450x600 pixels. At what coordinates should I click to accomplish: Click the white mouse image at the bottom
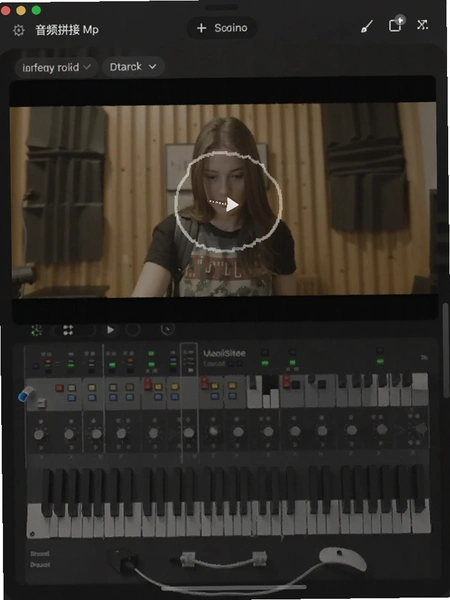pos(342,559)
